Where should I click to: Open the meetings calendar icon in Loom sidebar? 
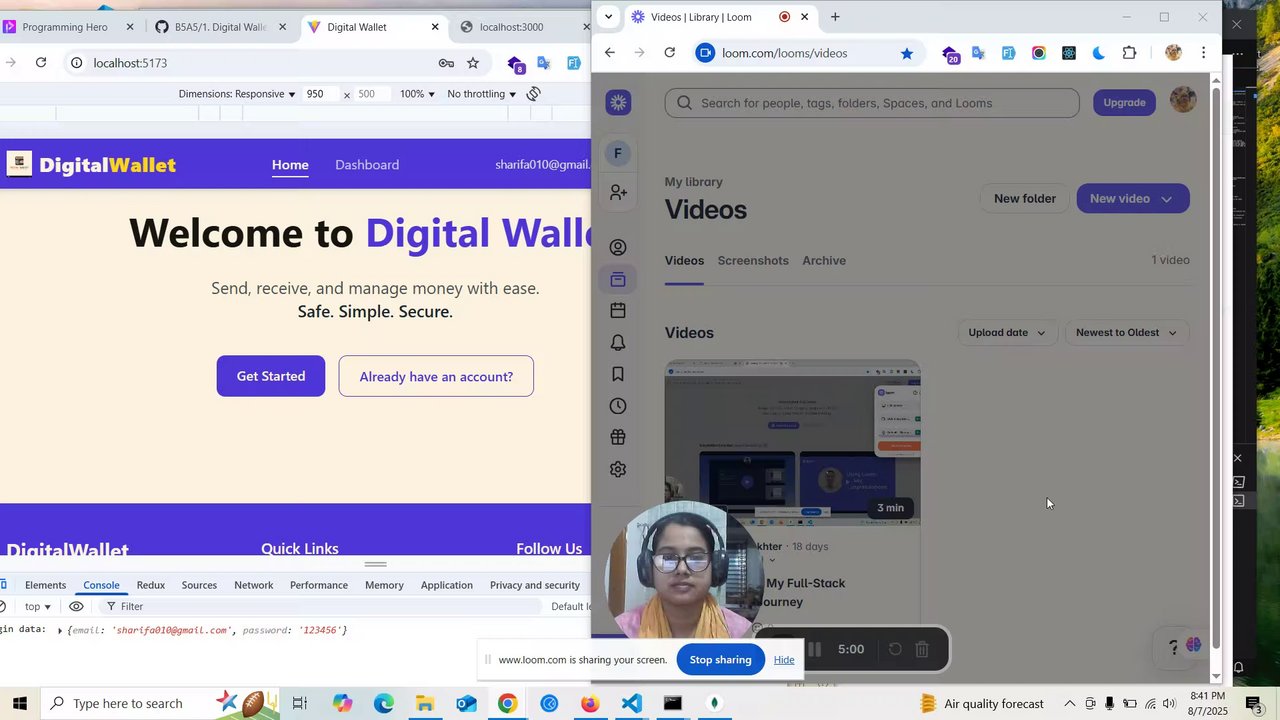618,311
